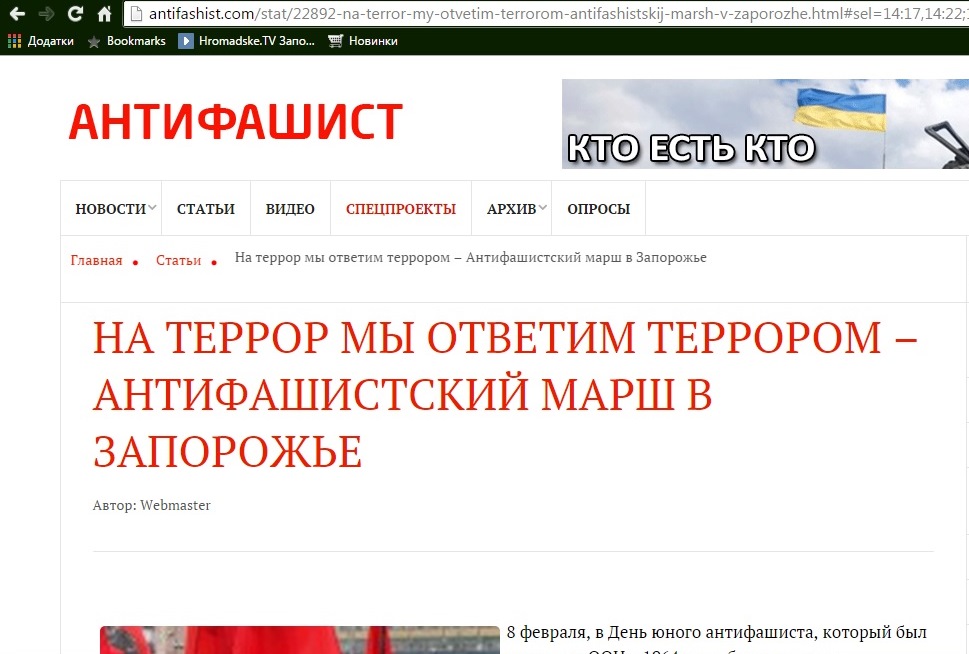Expand the АРХИВ dropdown menu
Screen dimensions: 969x654
515,208
